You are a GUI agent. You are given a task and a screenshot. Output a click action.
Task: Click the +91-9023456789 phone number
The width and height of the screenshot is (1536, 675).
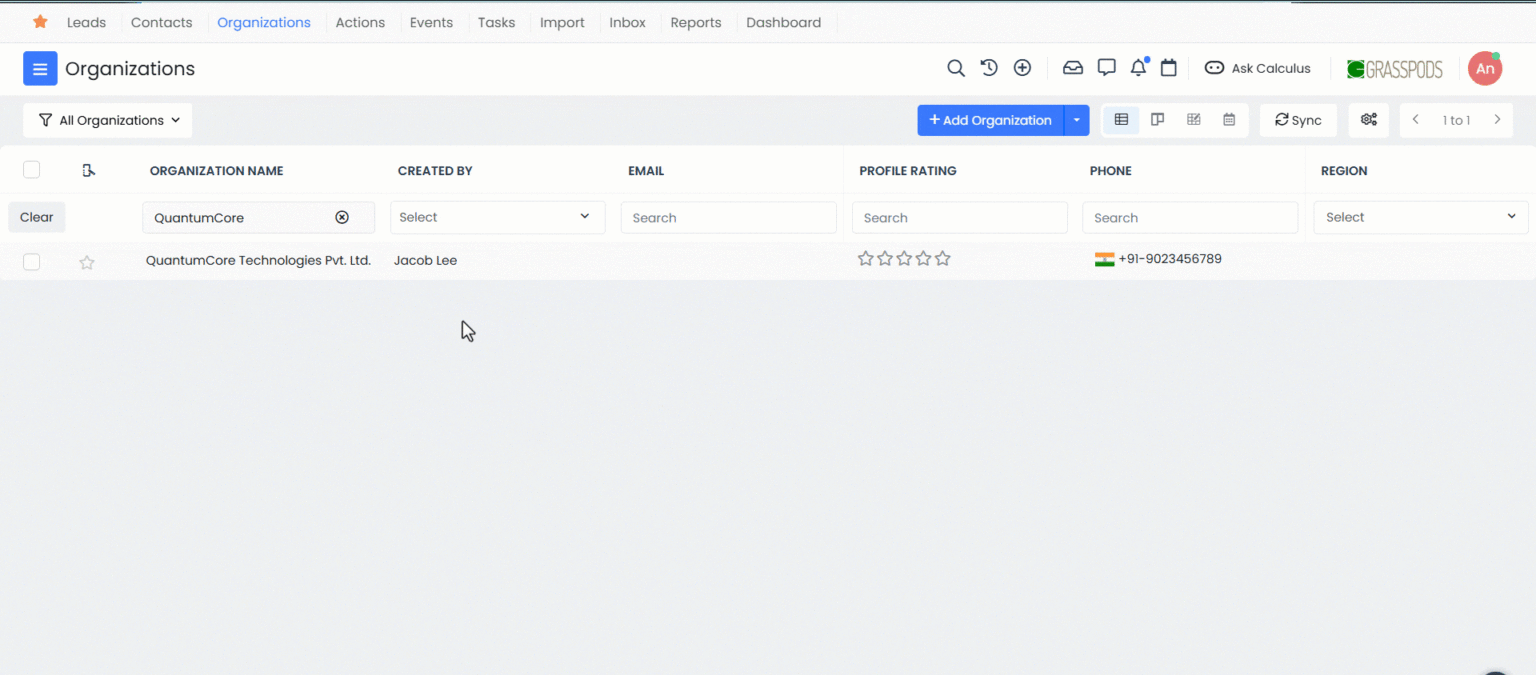[x=1170, y=259]
